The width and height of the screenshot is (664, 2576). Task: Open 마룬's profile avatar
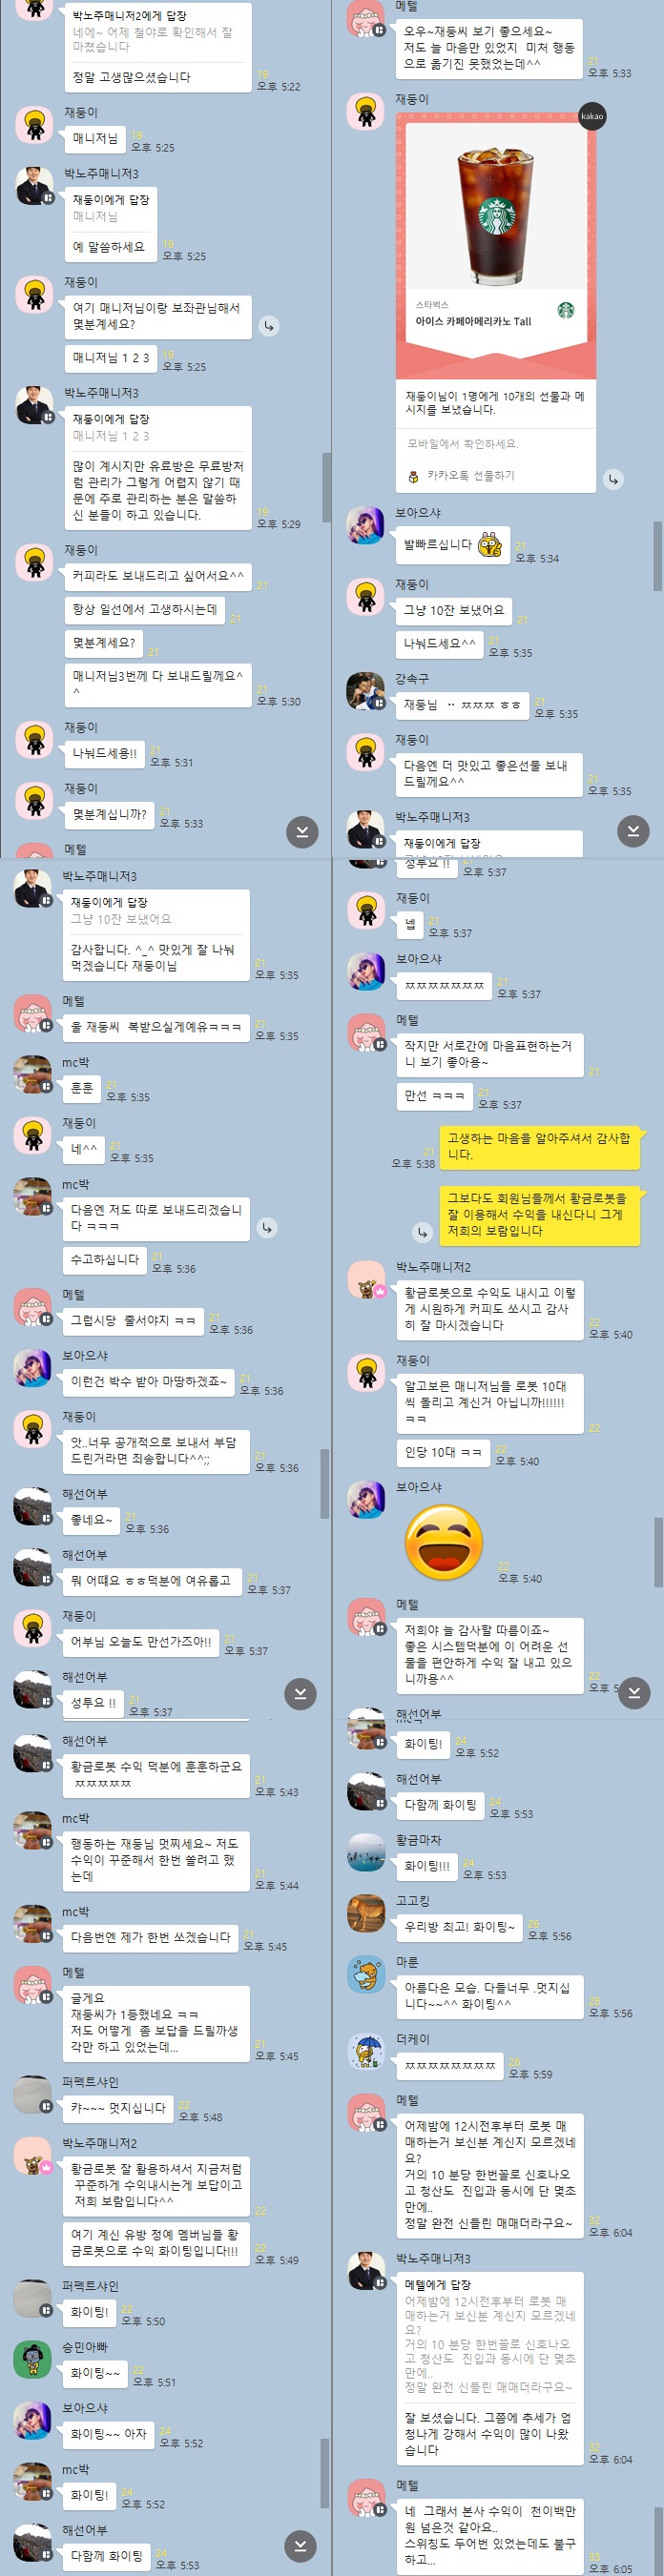pos(366,1975)
